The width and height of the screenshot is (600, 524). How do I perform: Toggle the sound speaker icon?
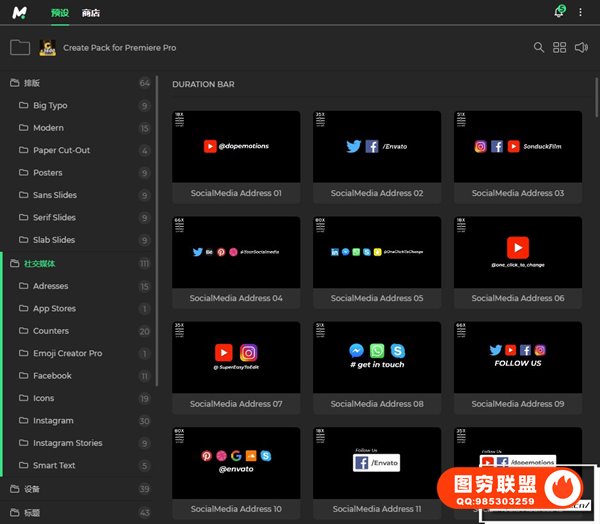point(582,47)
